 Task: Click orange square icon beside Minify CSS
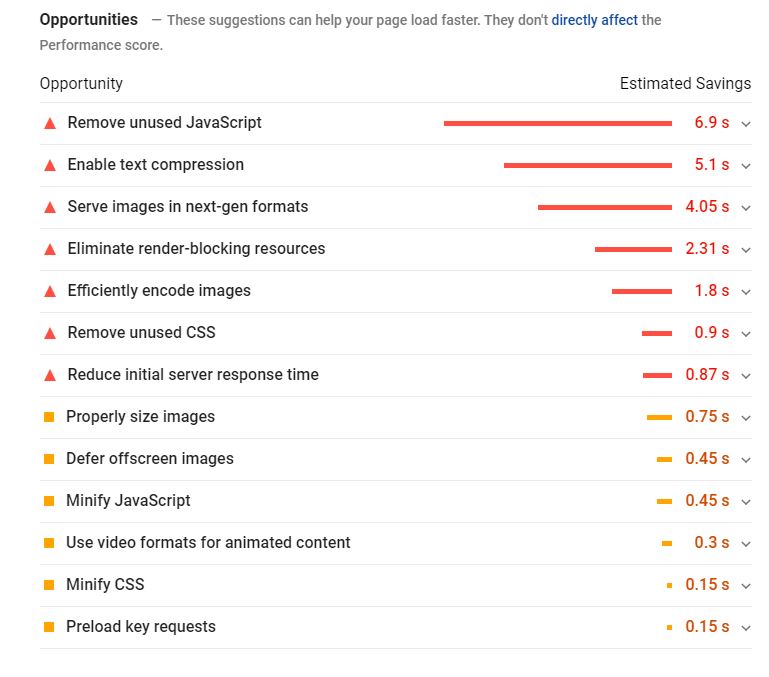tap(49, 585)
